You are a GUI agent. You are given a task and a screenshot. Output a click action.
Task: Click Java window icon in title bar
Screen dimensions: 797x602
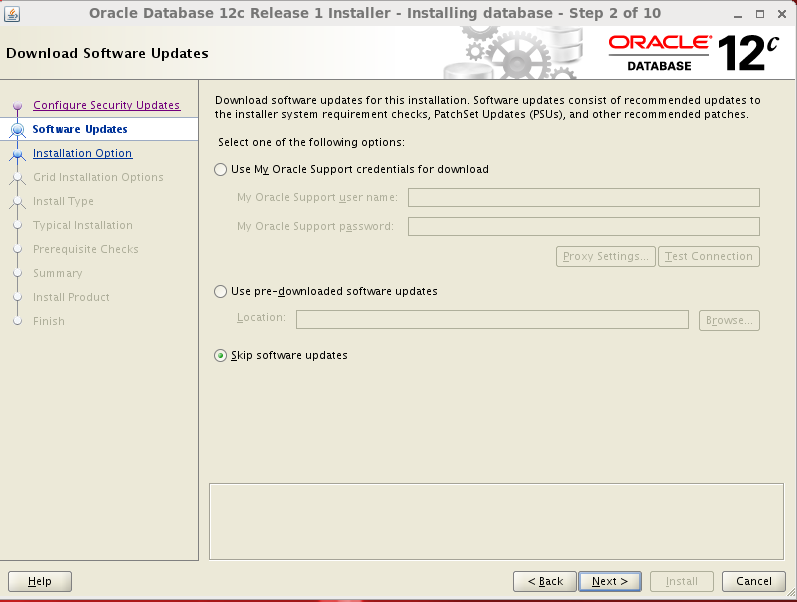[x=12, y=13]
